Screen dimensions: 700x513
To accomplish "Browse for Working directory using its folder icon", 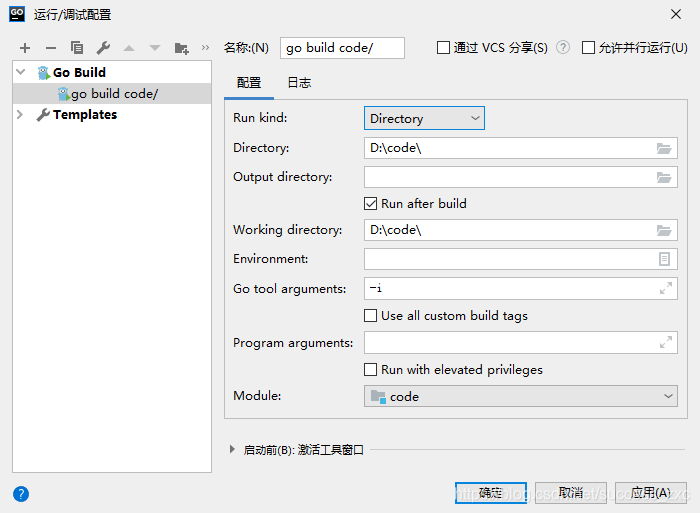I will [664, 230].
